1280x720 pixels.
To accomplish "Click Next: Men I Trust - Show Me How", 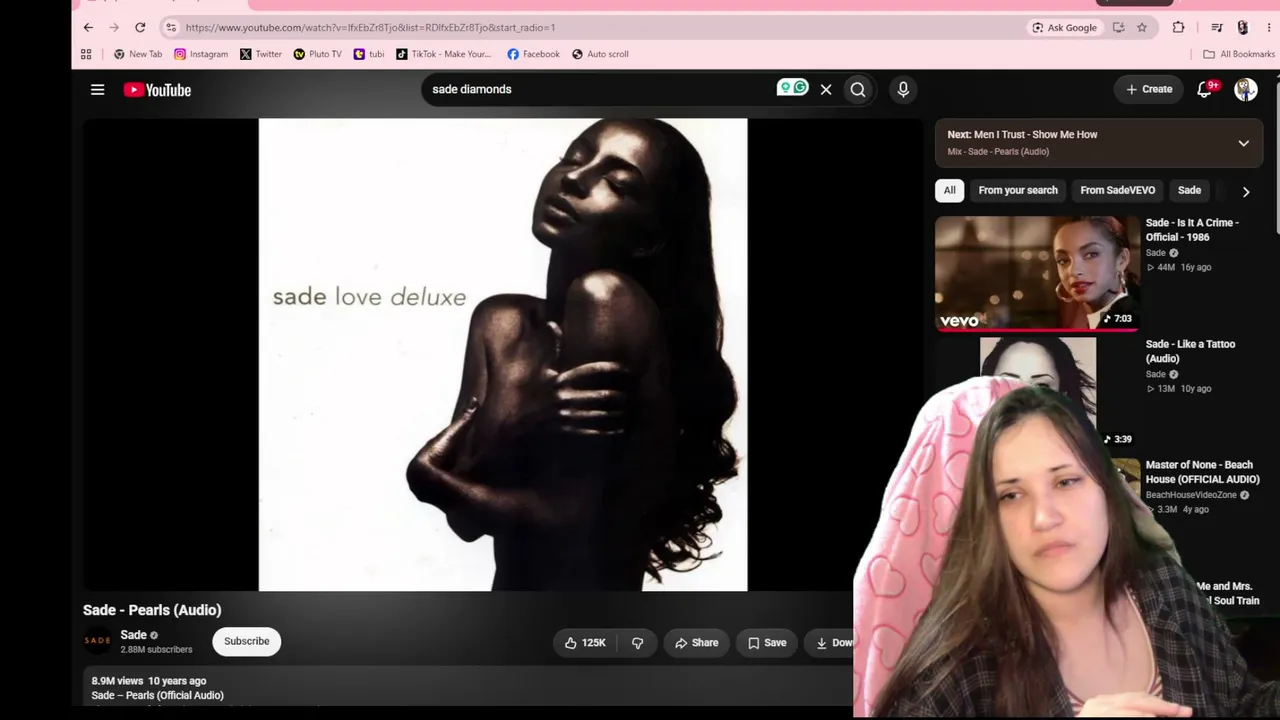I will 1022,134.
